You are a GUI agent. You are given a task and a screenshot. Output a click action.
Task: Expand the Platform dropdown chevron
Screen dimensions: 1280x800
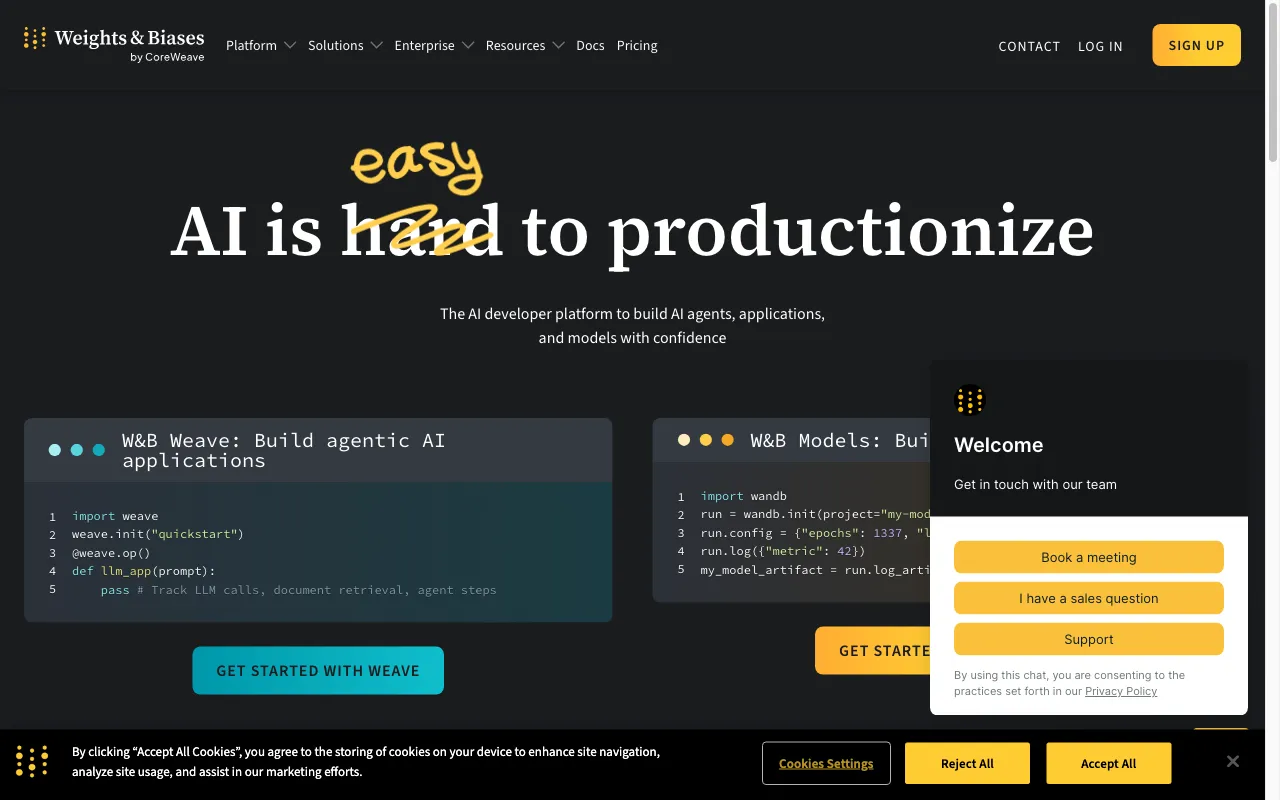tap(290, 46)
